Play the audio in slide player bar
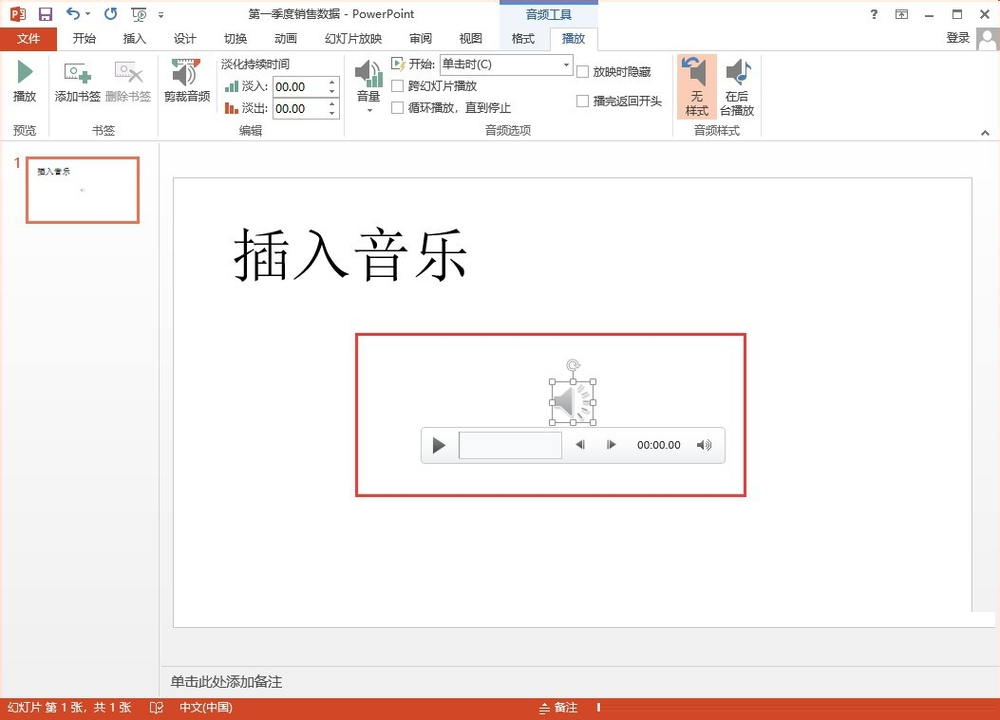The image size is (1000, 720). [x=438, y=445]
